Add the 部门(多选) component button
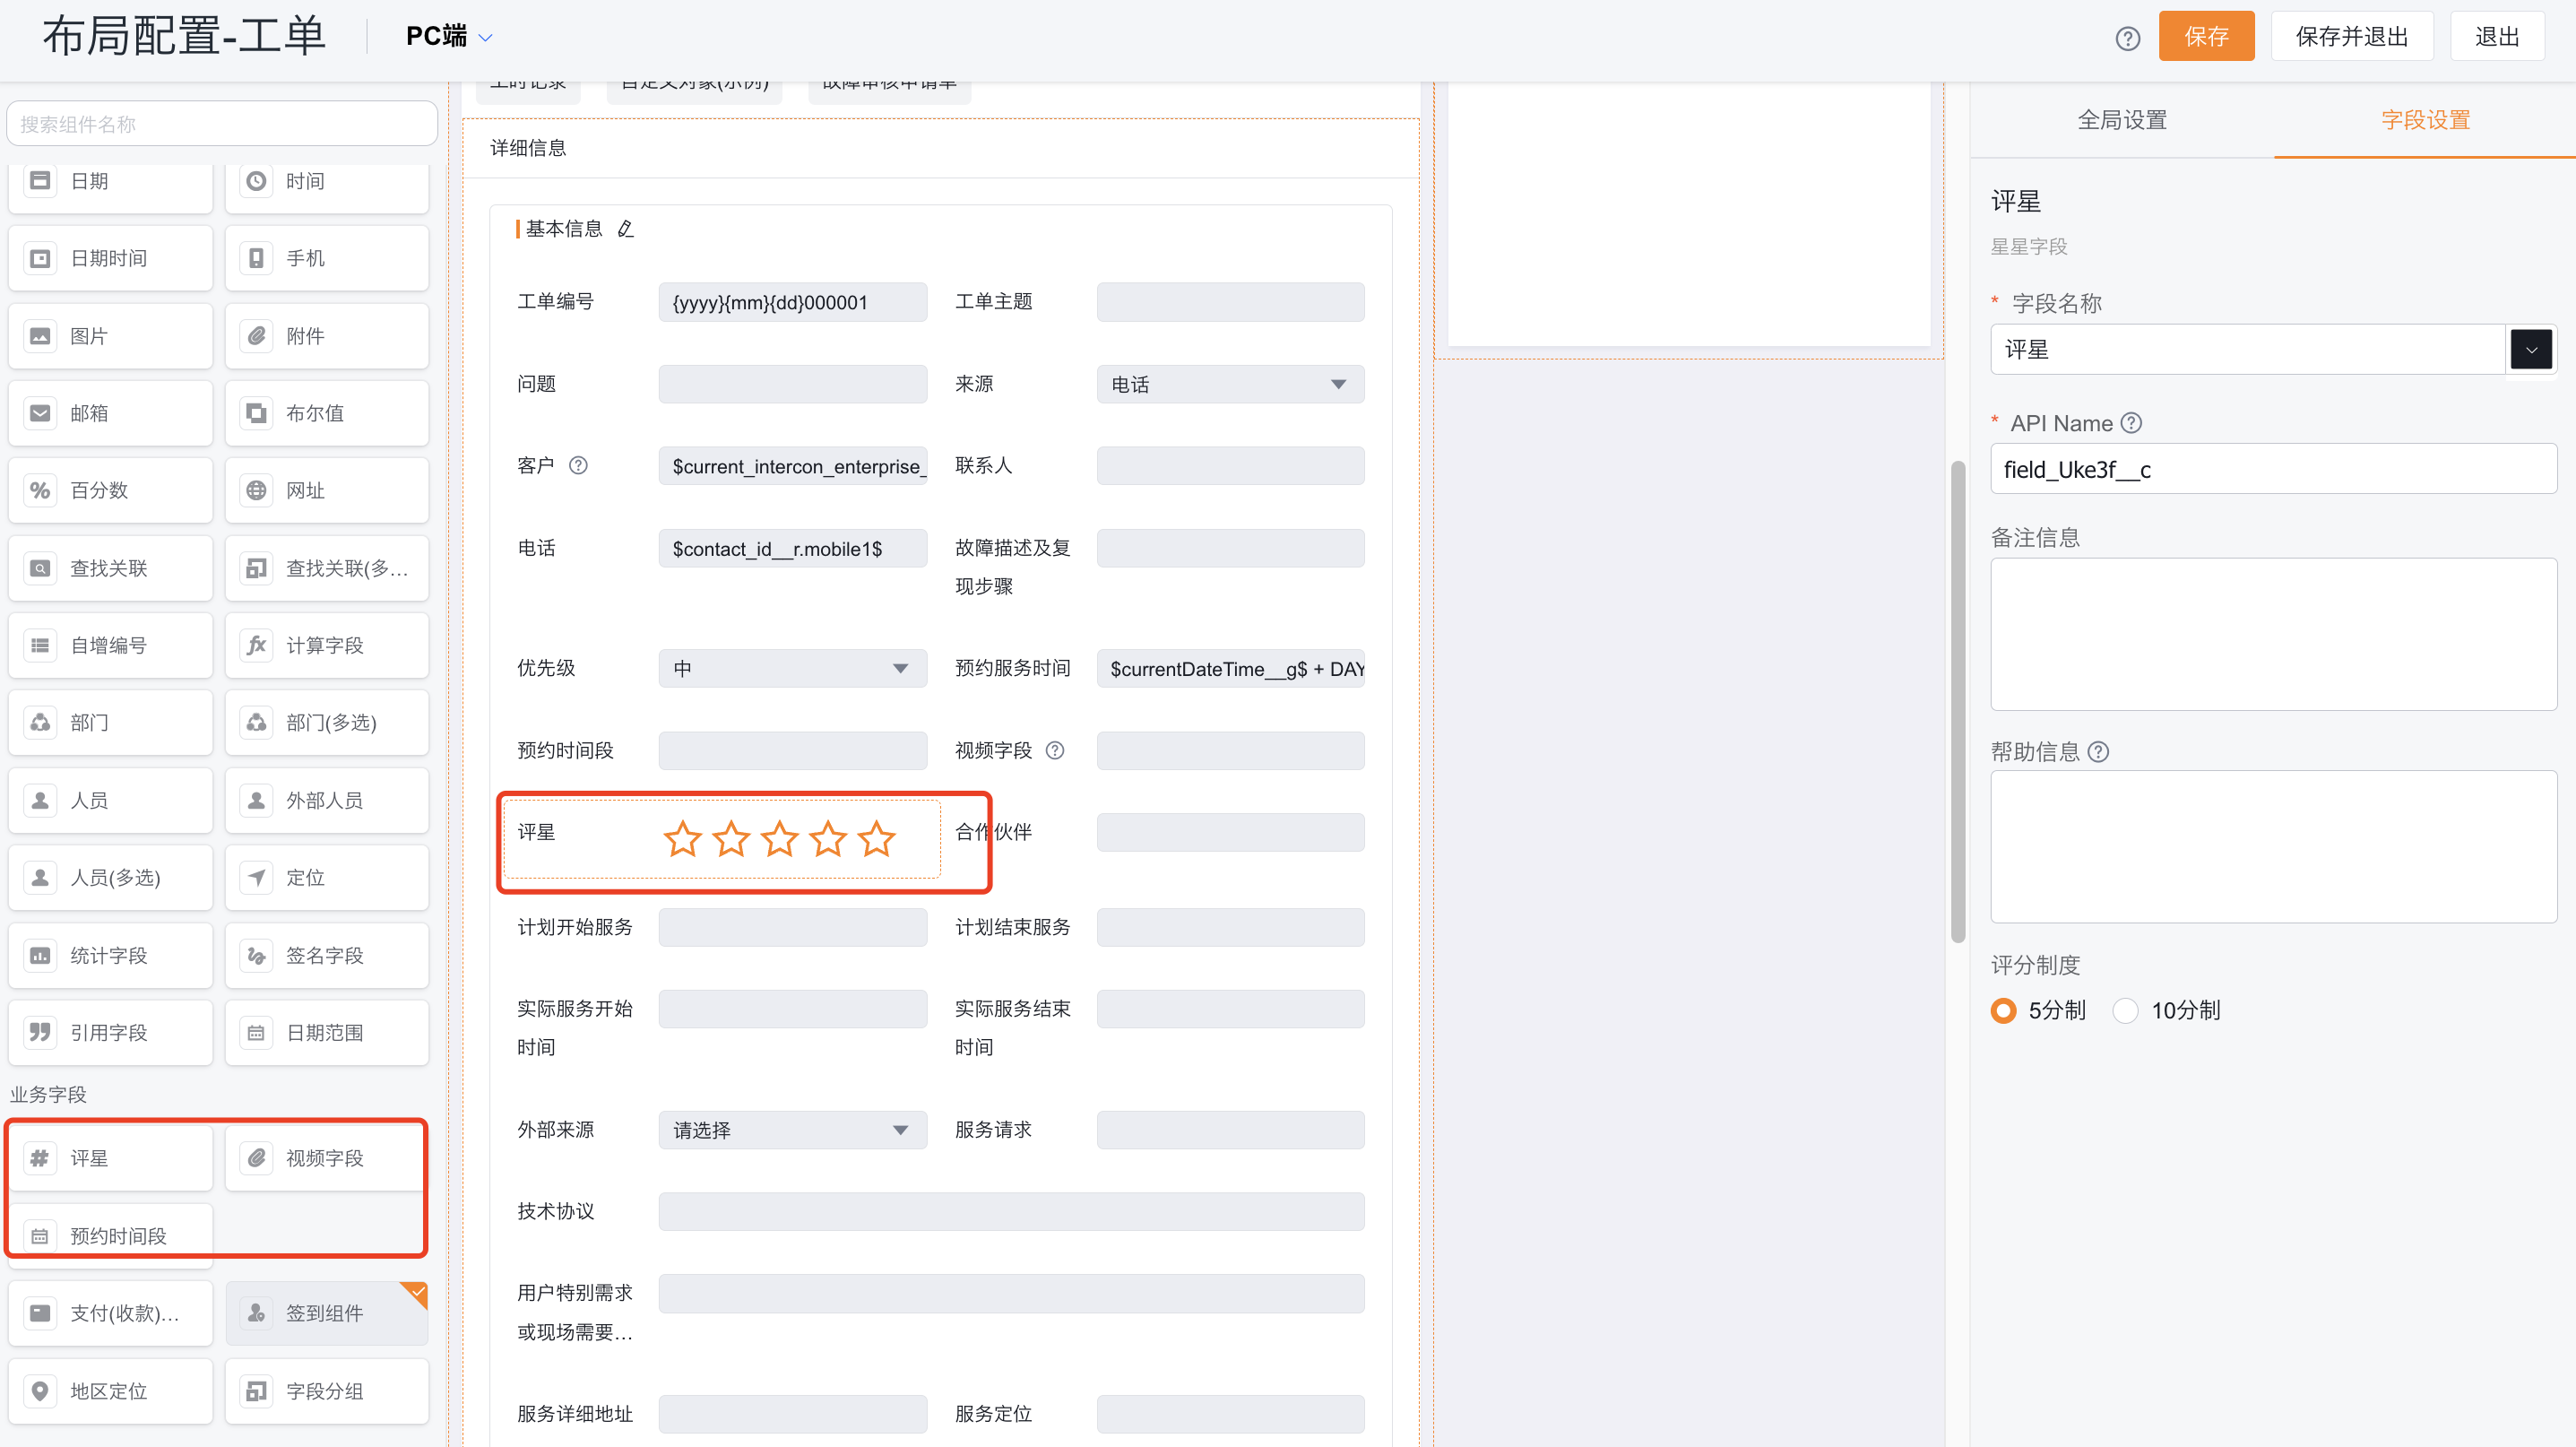Viewport: 2576px width, 1447px height. (x=327, y=722)
